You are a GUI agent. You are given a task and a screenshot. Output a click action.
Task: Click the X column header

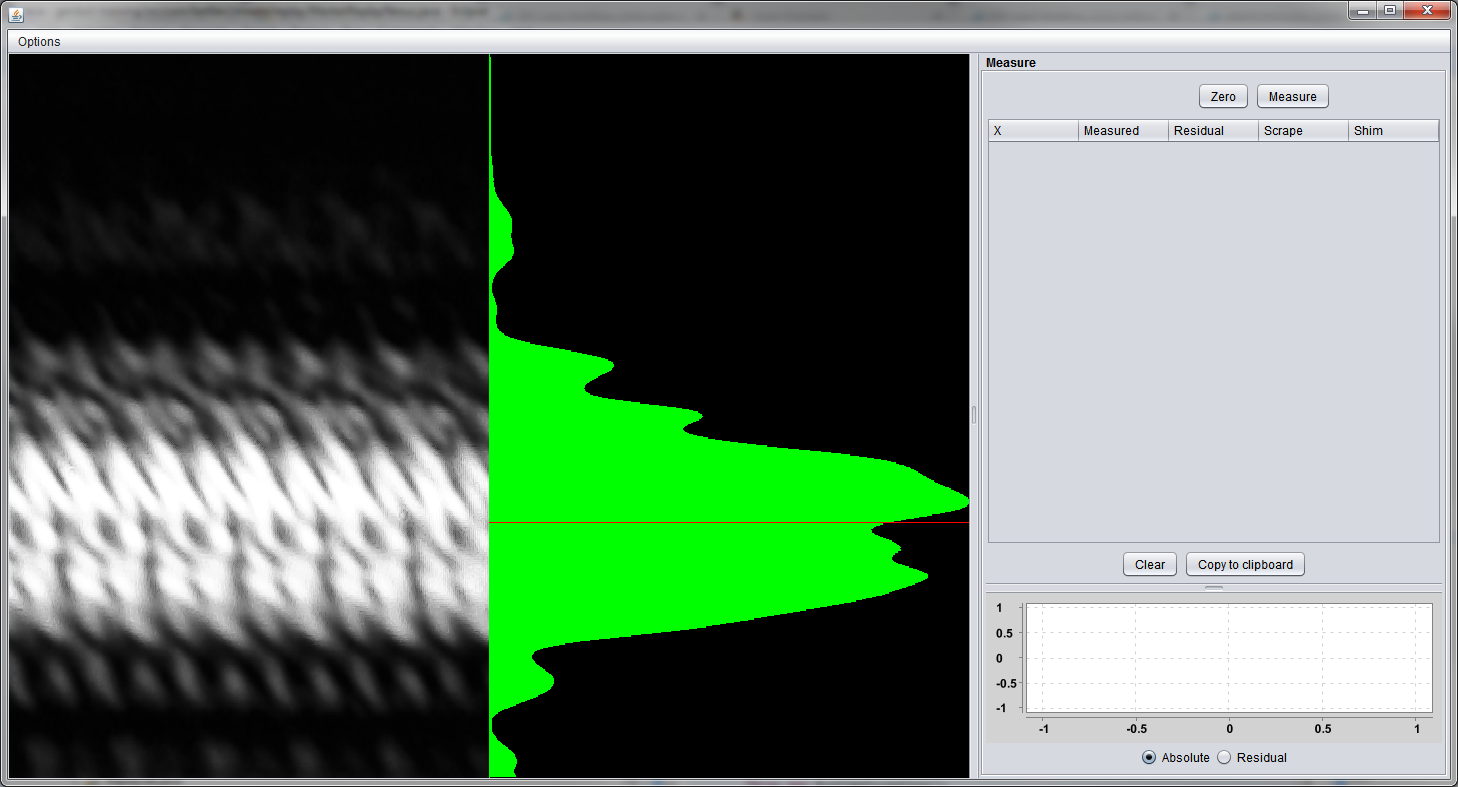point(1033,131)
